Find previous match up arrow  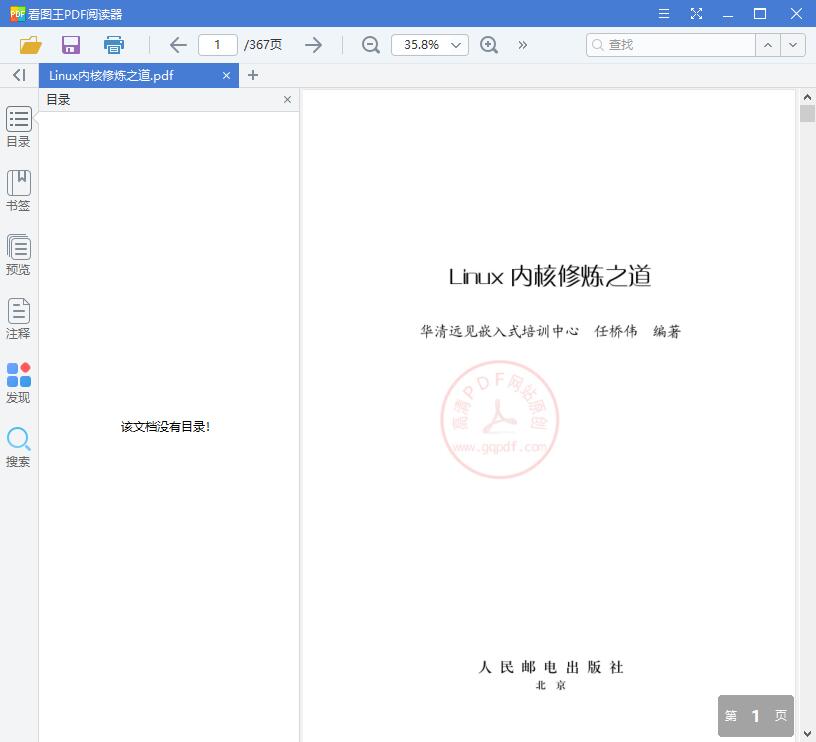[768, 45]
